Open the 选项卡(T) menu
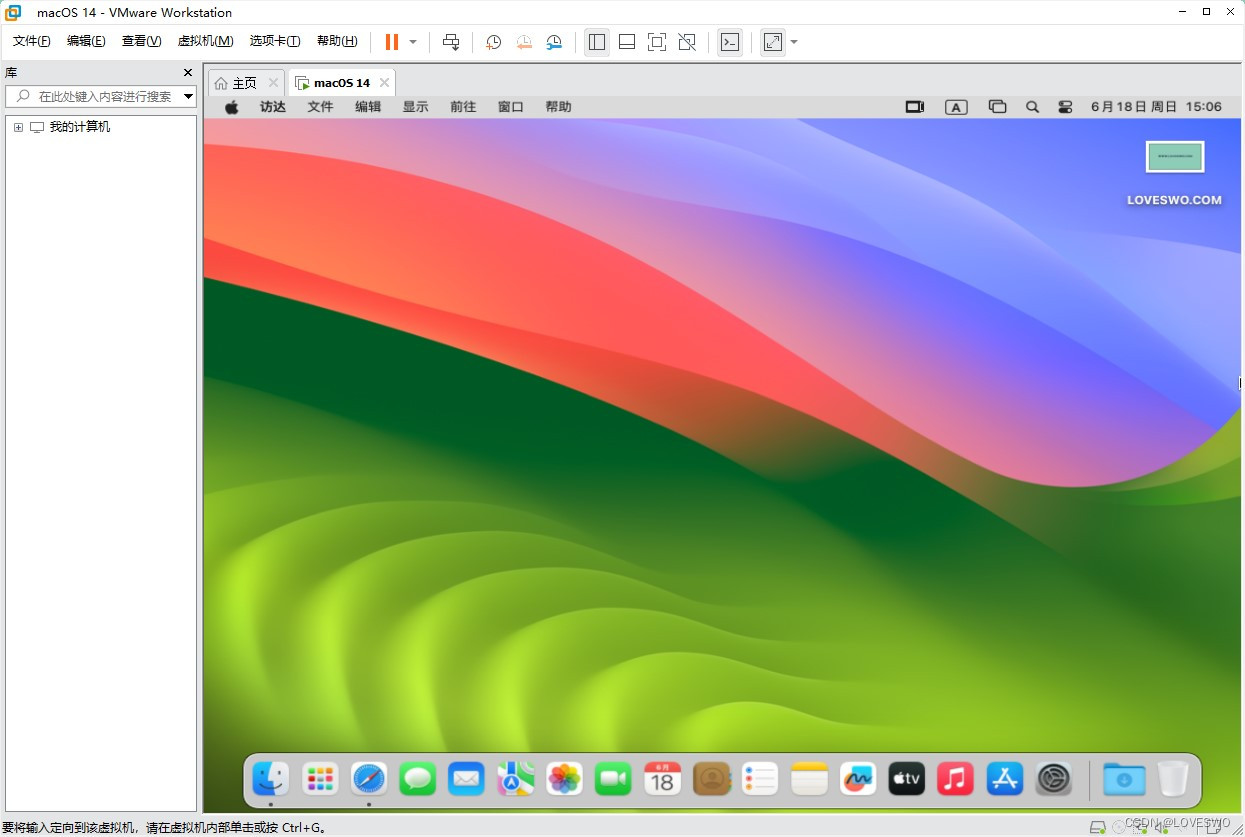The width and height of the screenshot is (1245, 837). (x=275, y=41)
